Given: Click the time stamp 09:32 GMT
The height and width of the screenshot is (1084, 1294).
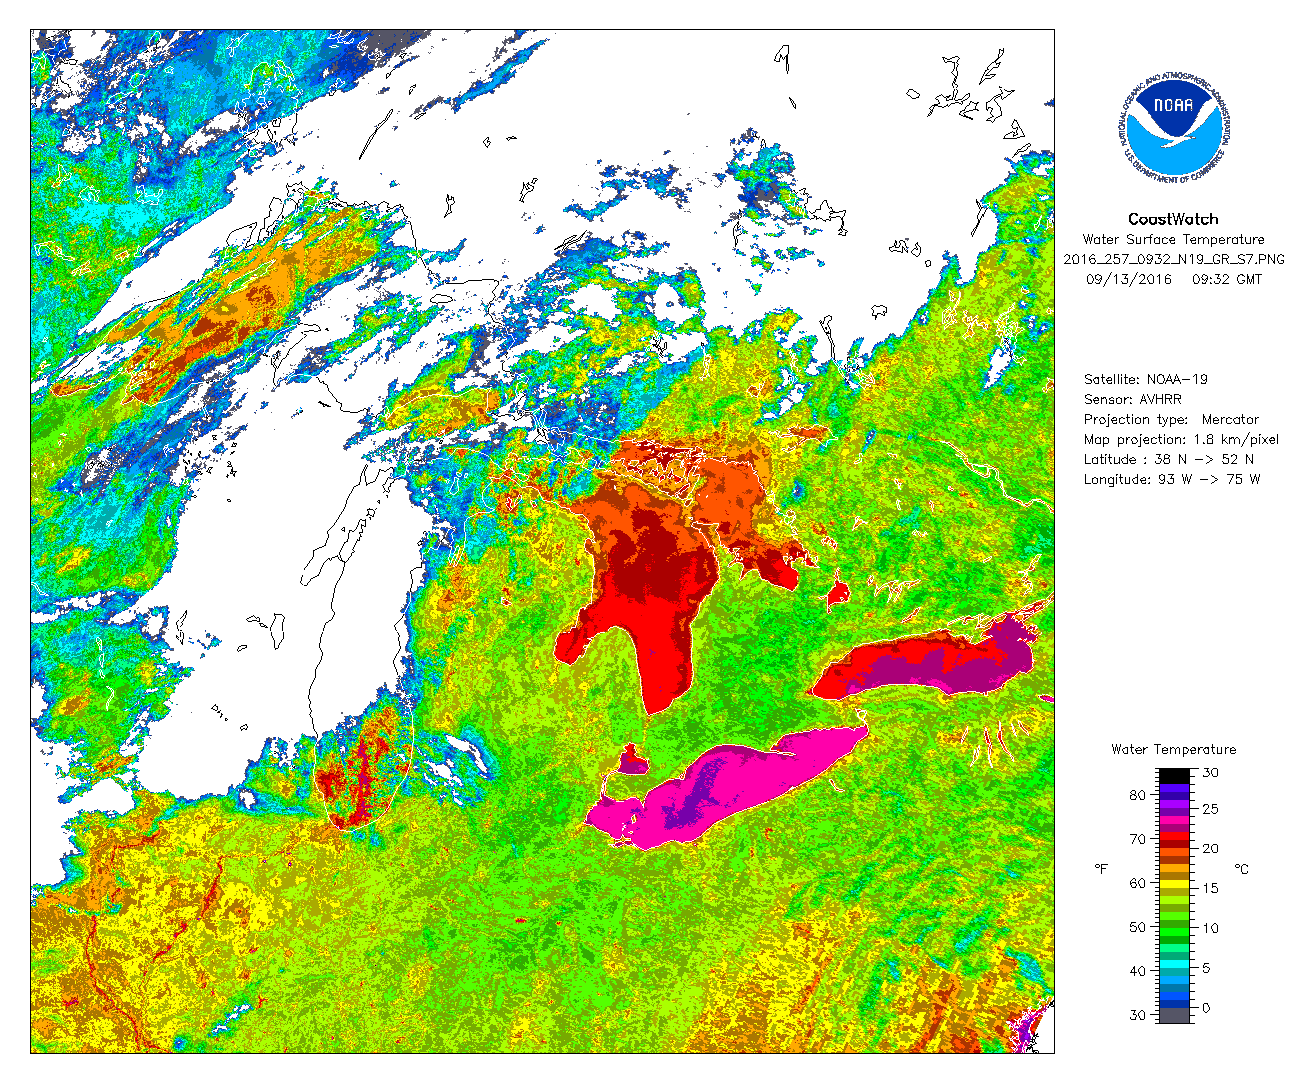Looking at the screenshot, I should (1227, 279).
